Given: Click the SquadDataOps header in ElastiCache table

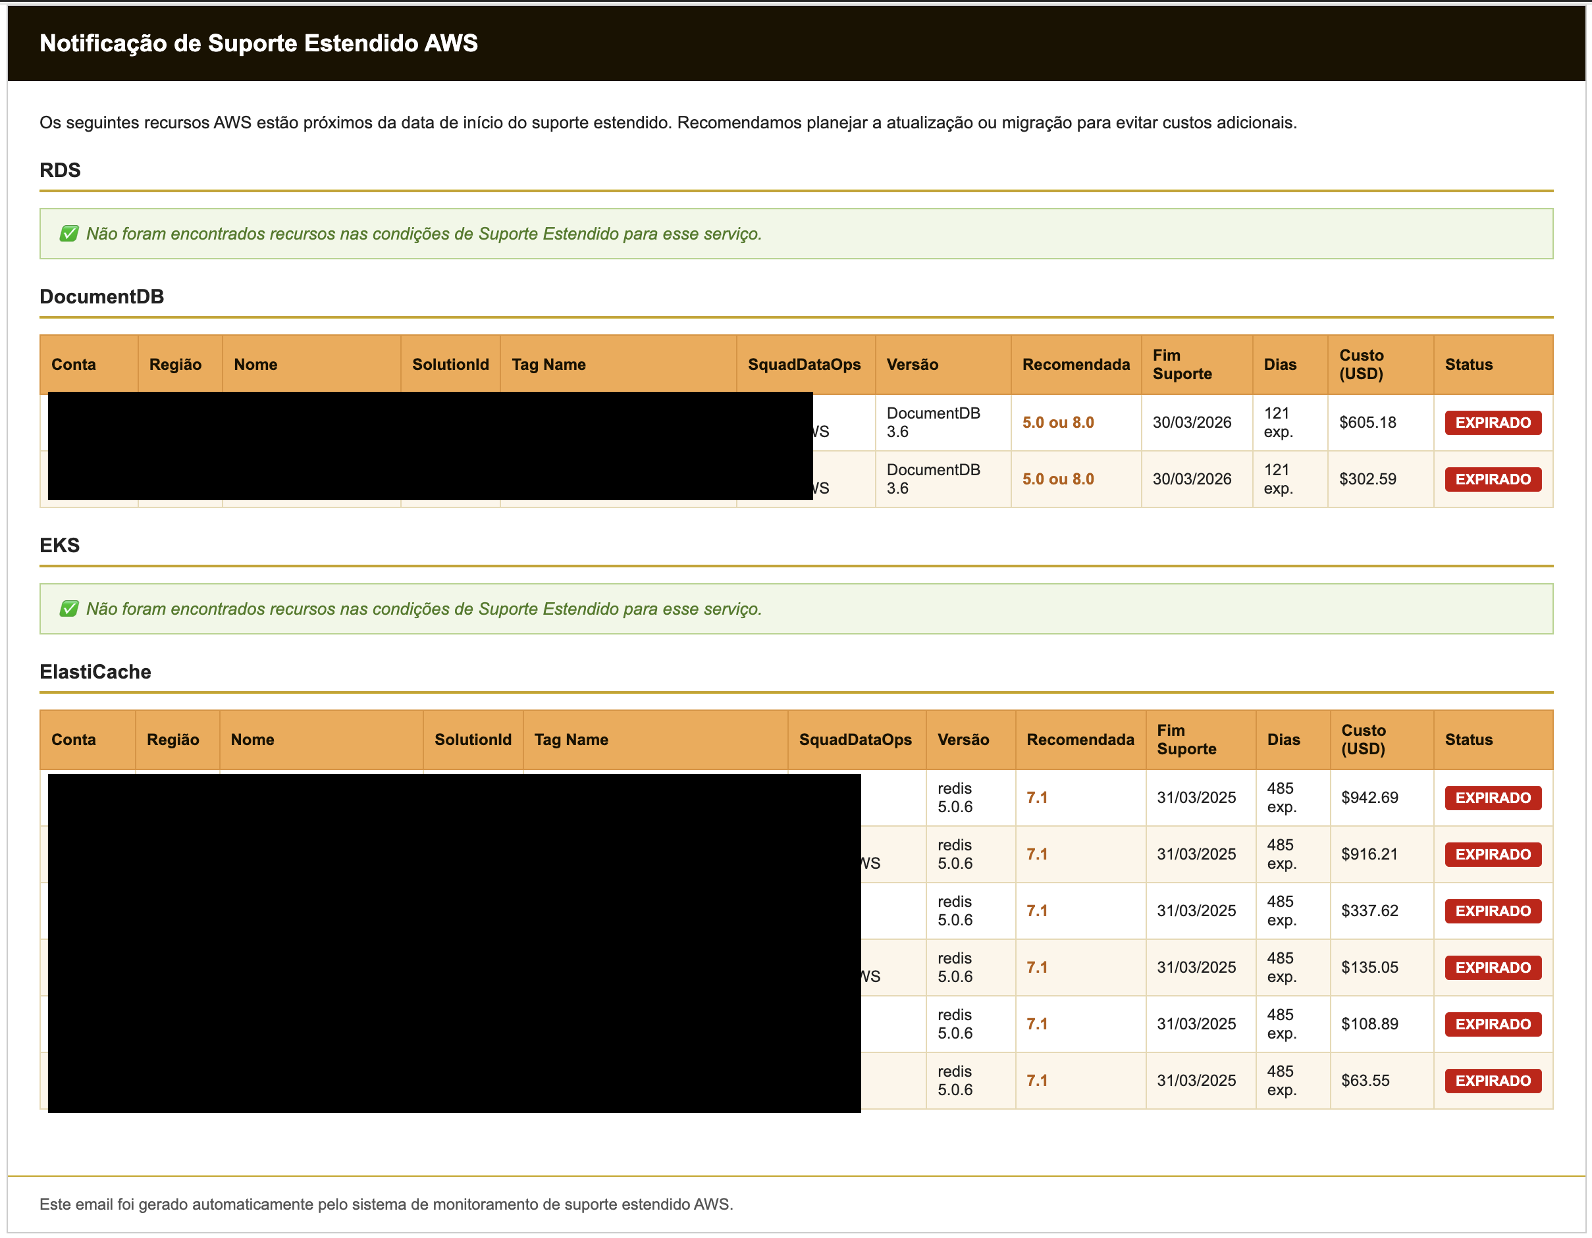Looking at the screenshot, I should (856, 740).
